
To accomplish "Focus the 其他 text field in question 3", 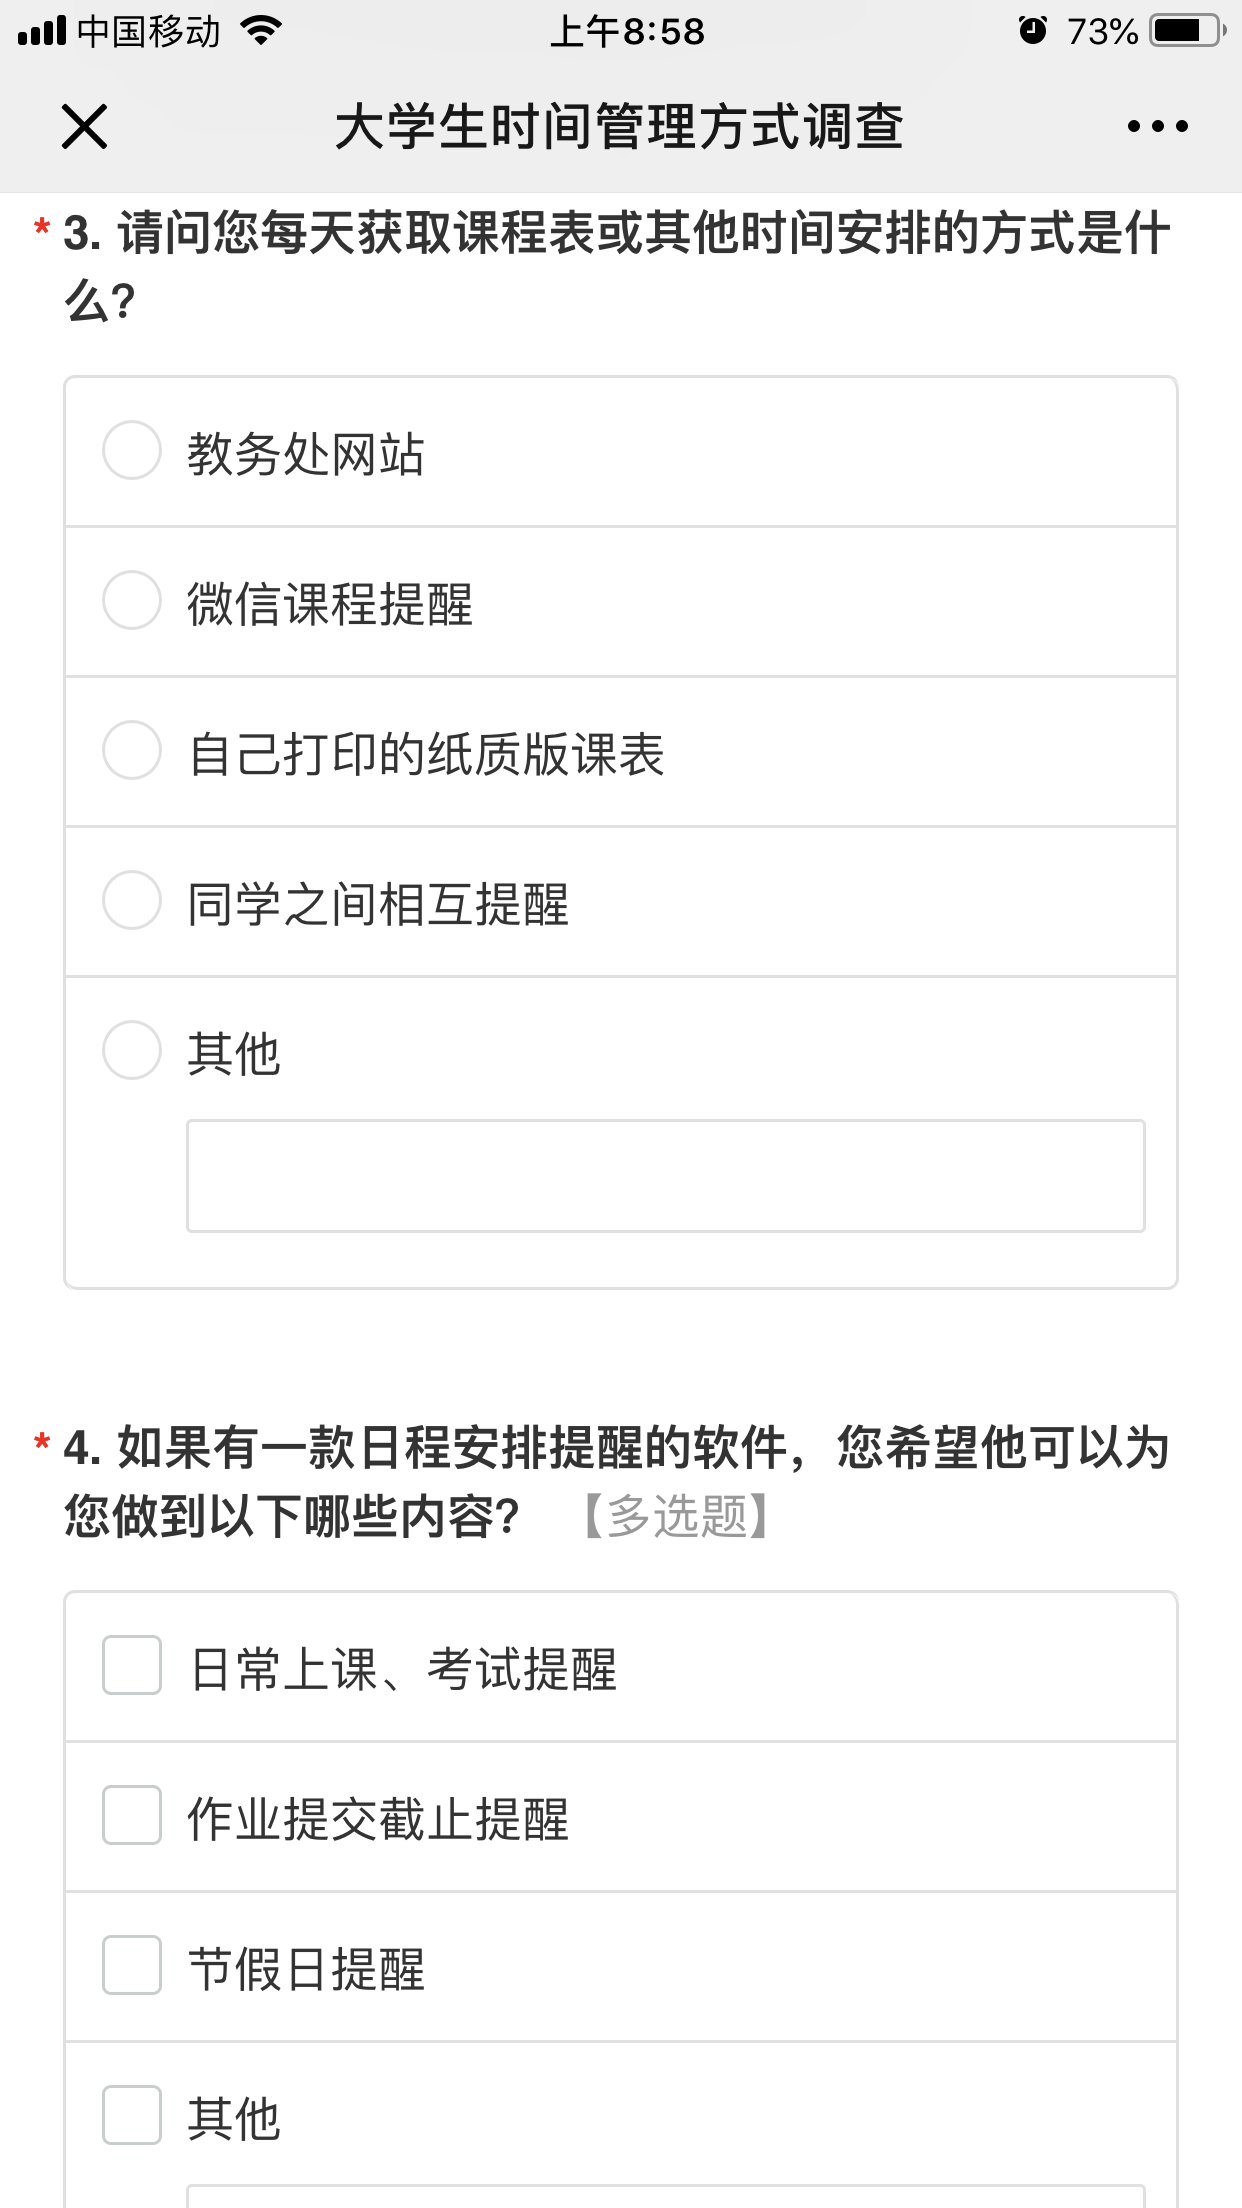I will click(665, 1176).
